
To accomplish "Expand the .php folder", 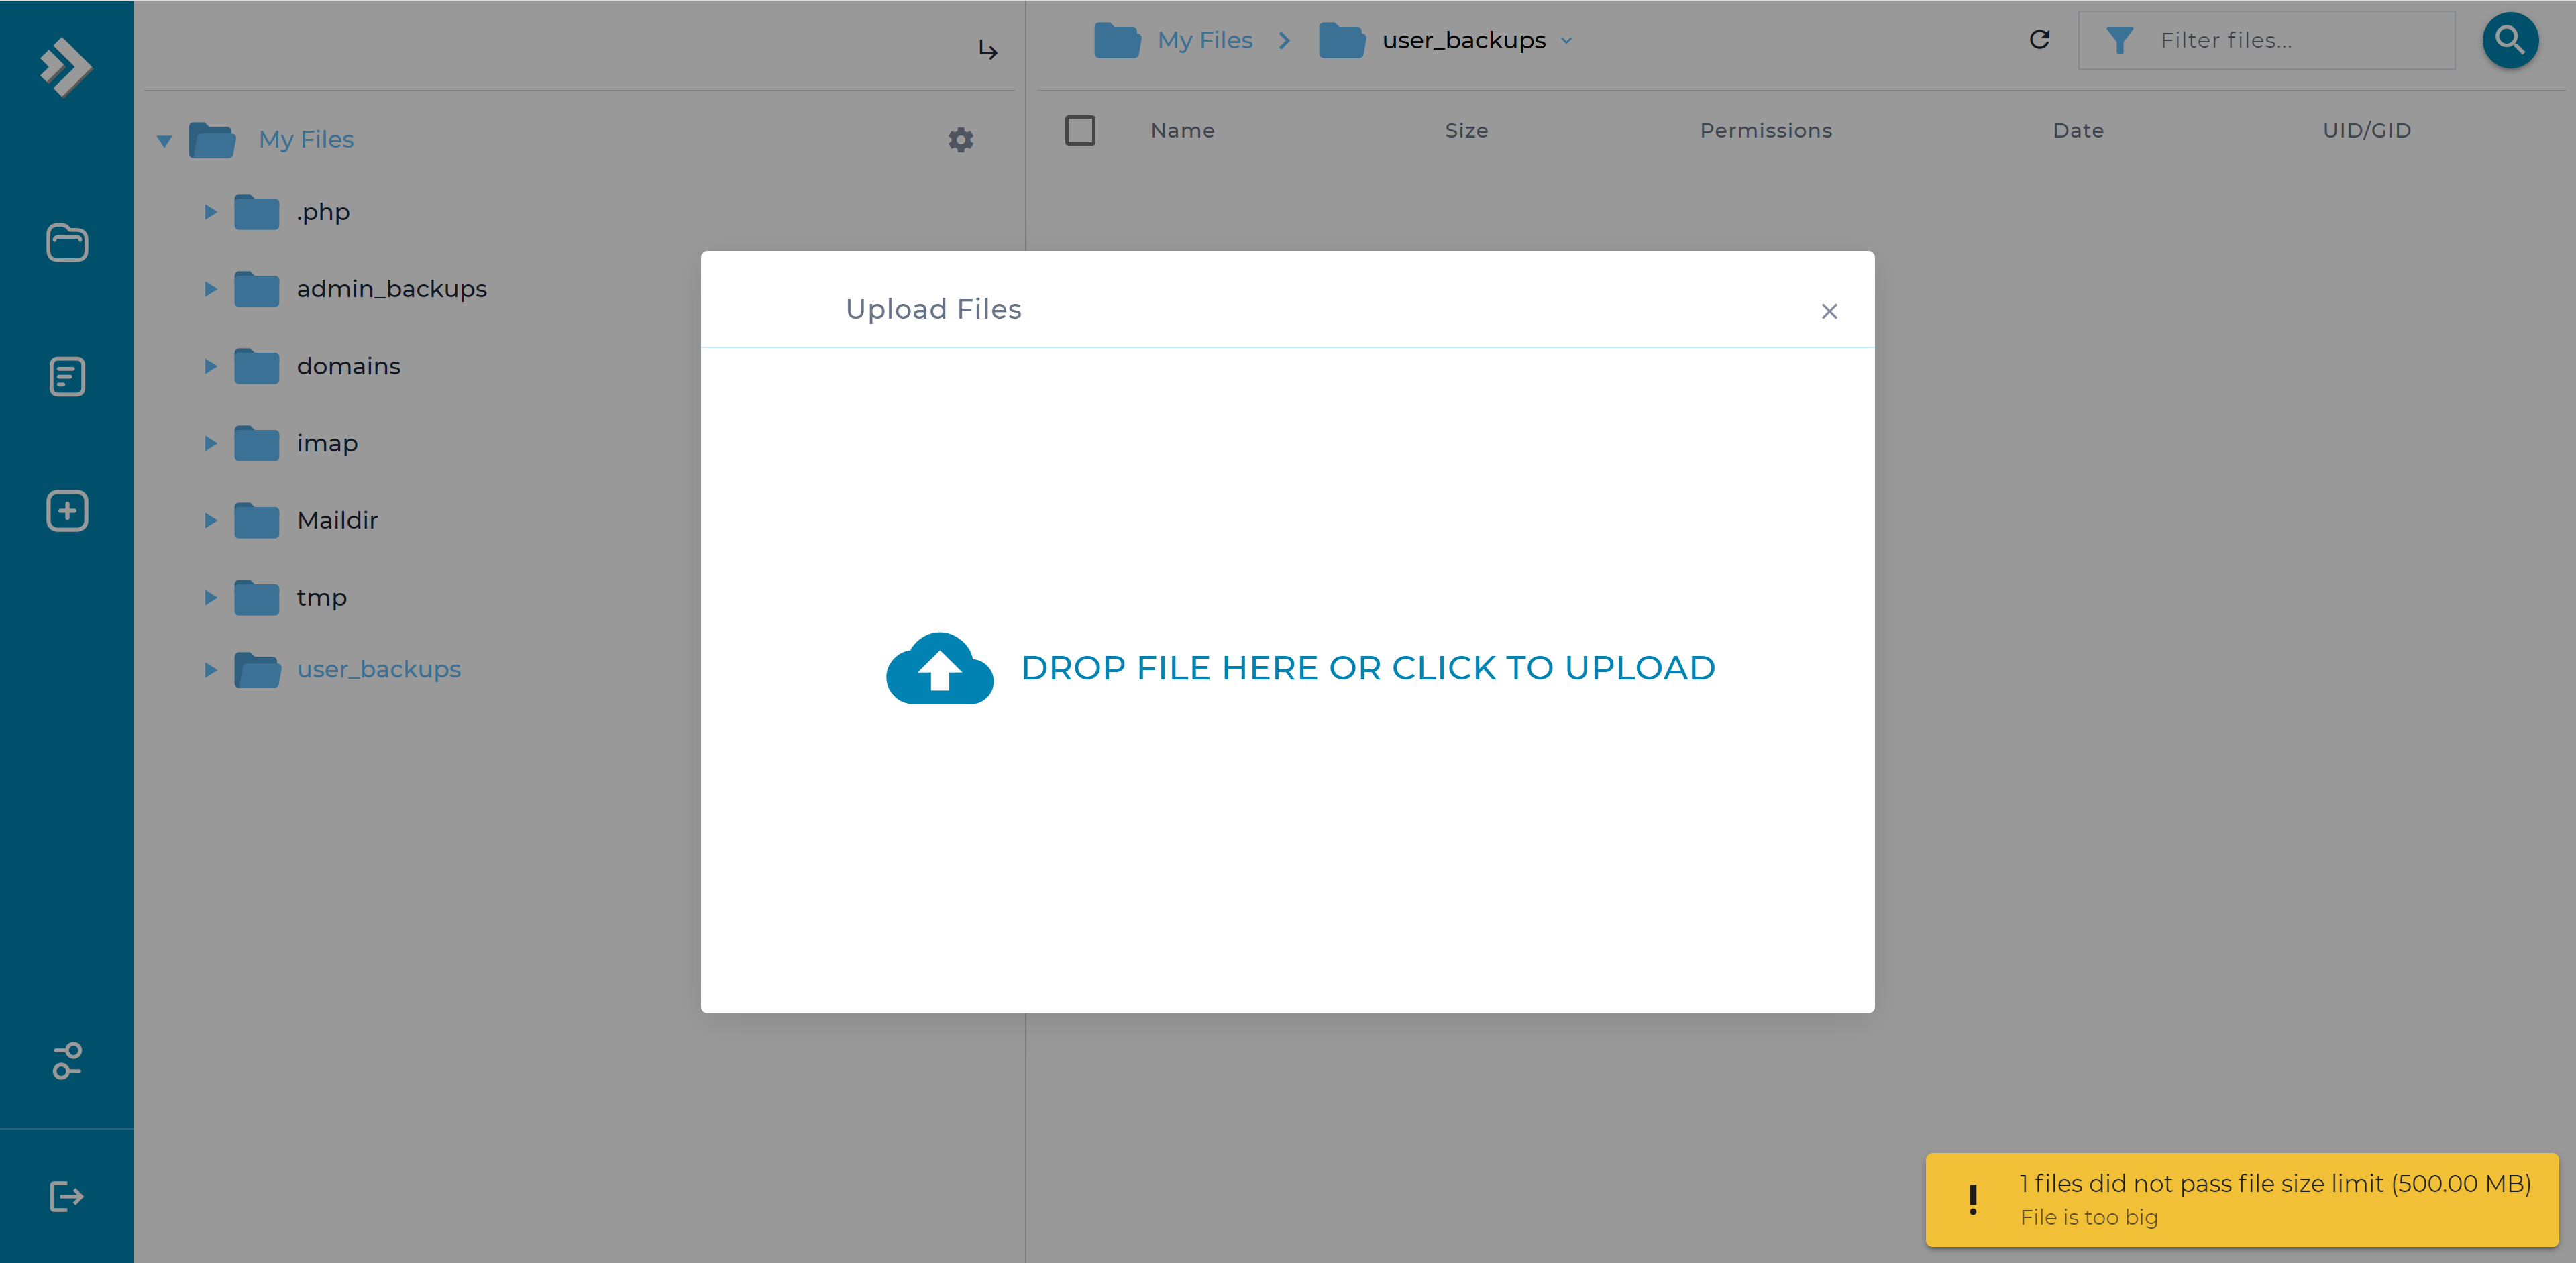I will (210, 212).
